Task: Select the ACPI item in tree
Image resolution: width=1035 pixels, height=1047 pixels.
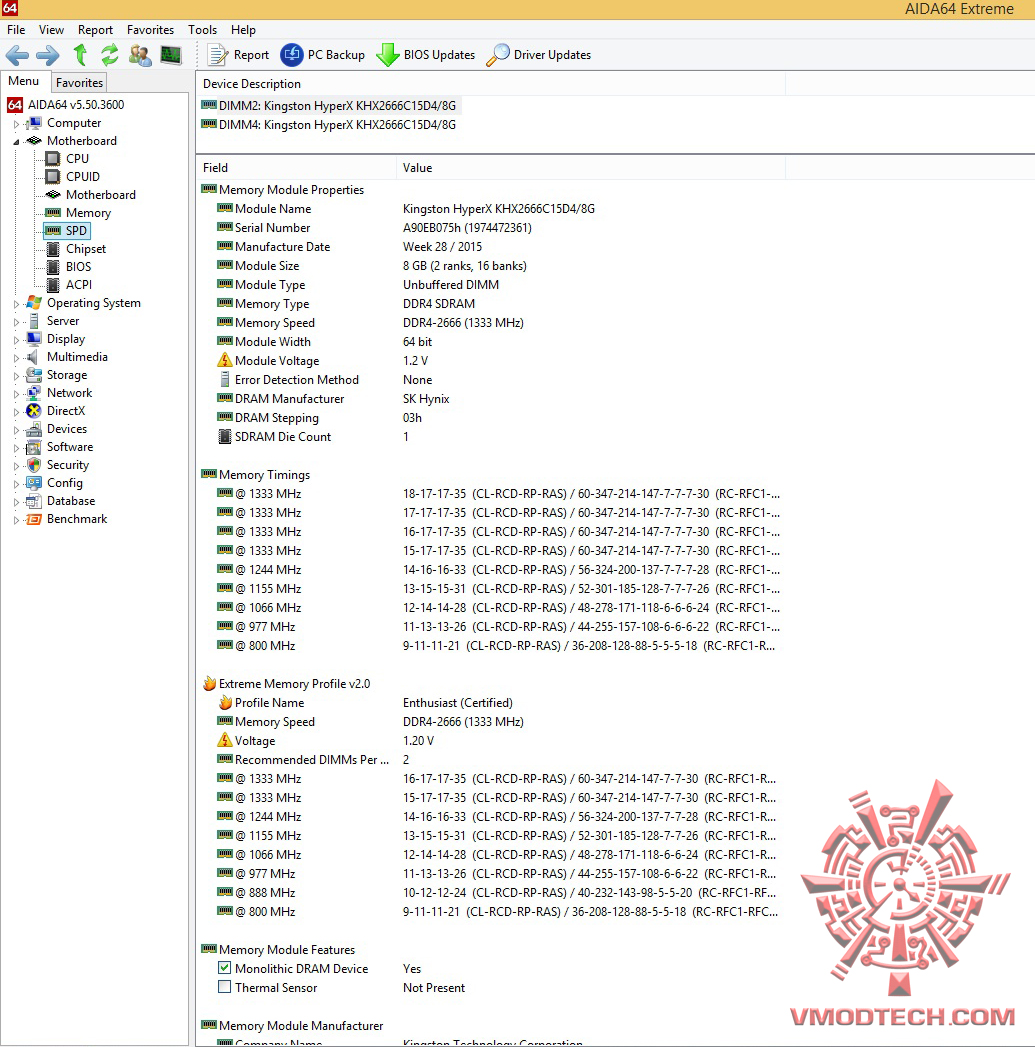Action: pos(68,285)
